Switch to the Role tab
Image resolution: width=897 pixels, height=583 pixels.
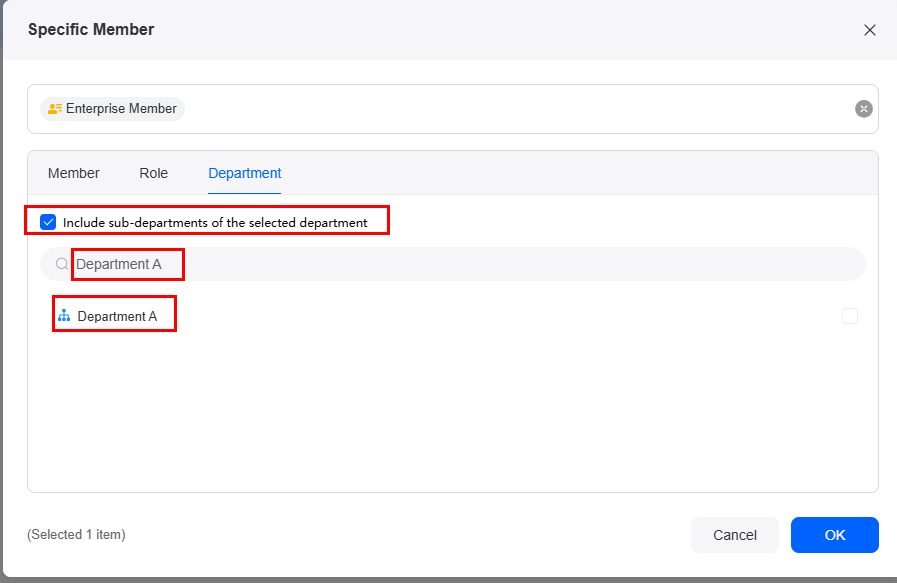(153, 173)
